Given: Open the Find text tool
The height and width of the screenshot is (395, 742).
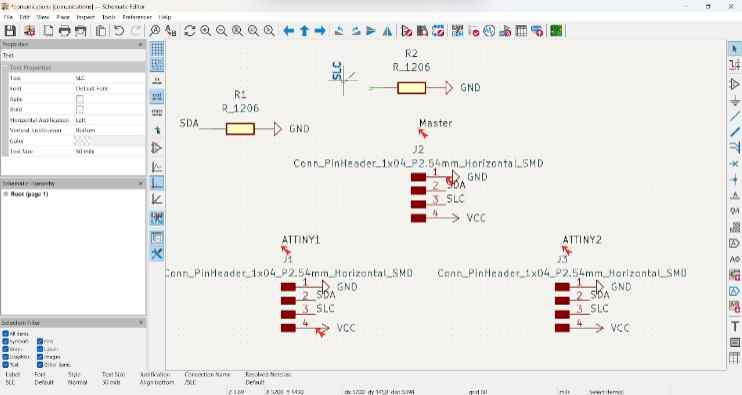Looking at the screenshot, I should [155, 31].
